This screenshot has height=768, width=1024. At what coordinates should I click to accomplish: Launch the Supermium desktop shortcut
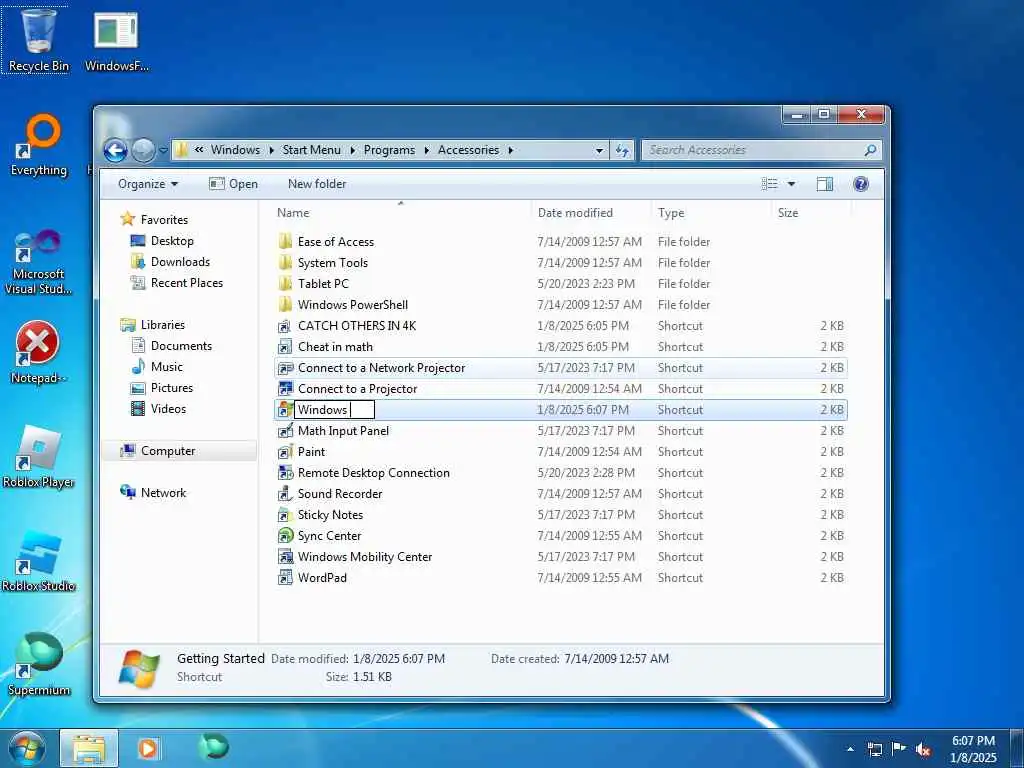tap(39, 664)
